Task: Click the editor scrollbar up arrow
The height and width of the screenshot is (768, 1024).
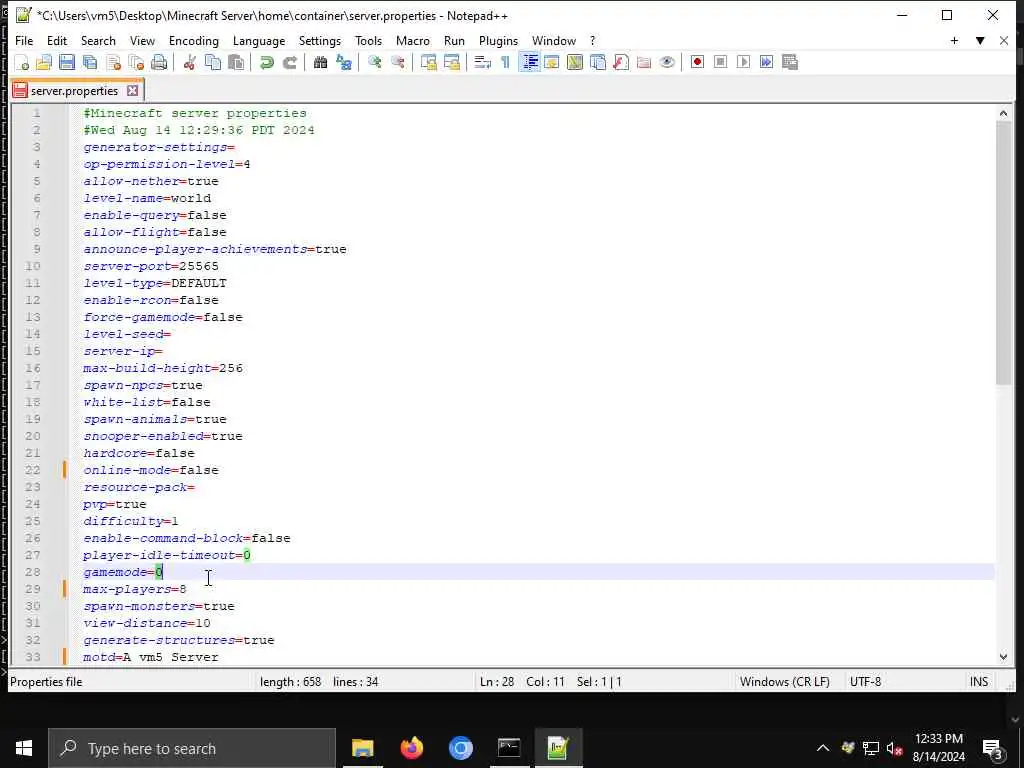Action: tap(1003, 114)
